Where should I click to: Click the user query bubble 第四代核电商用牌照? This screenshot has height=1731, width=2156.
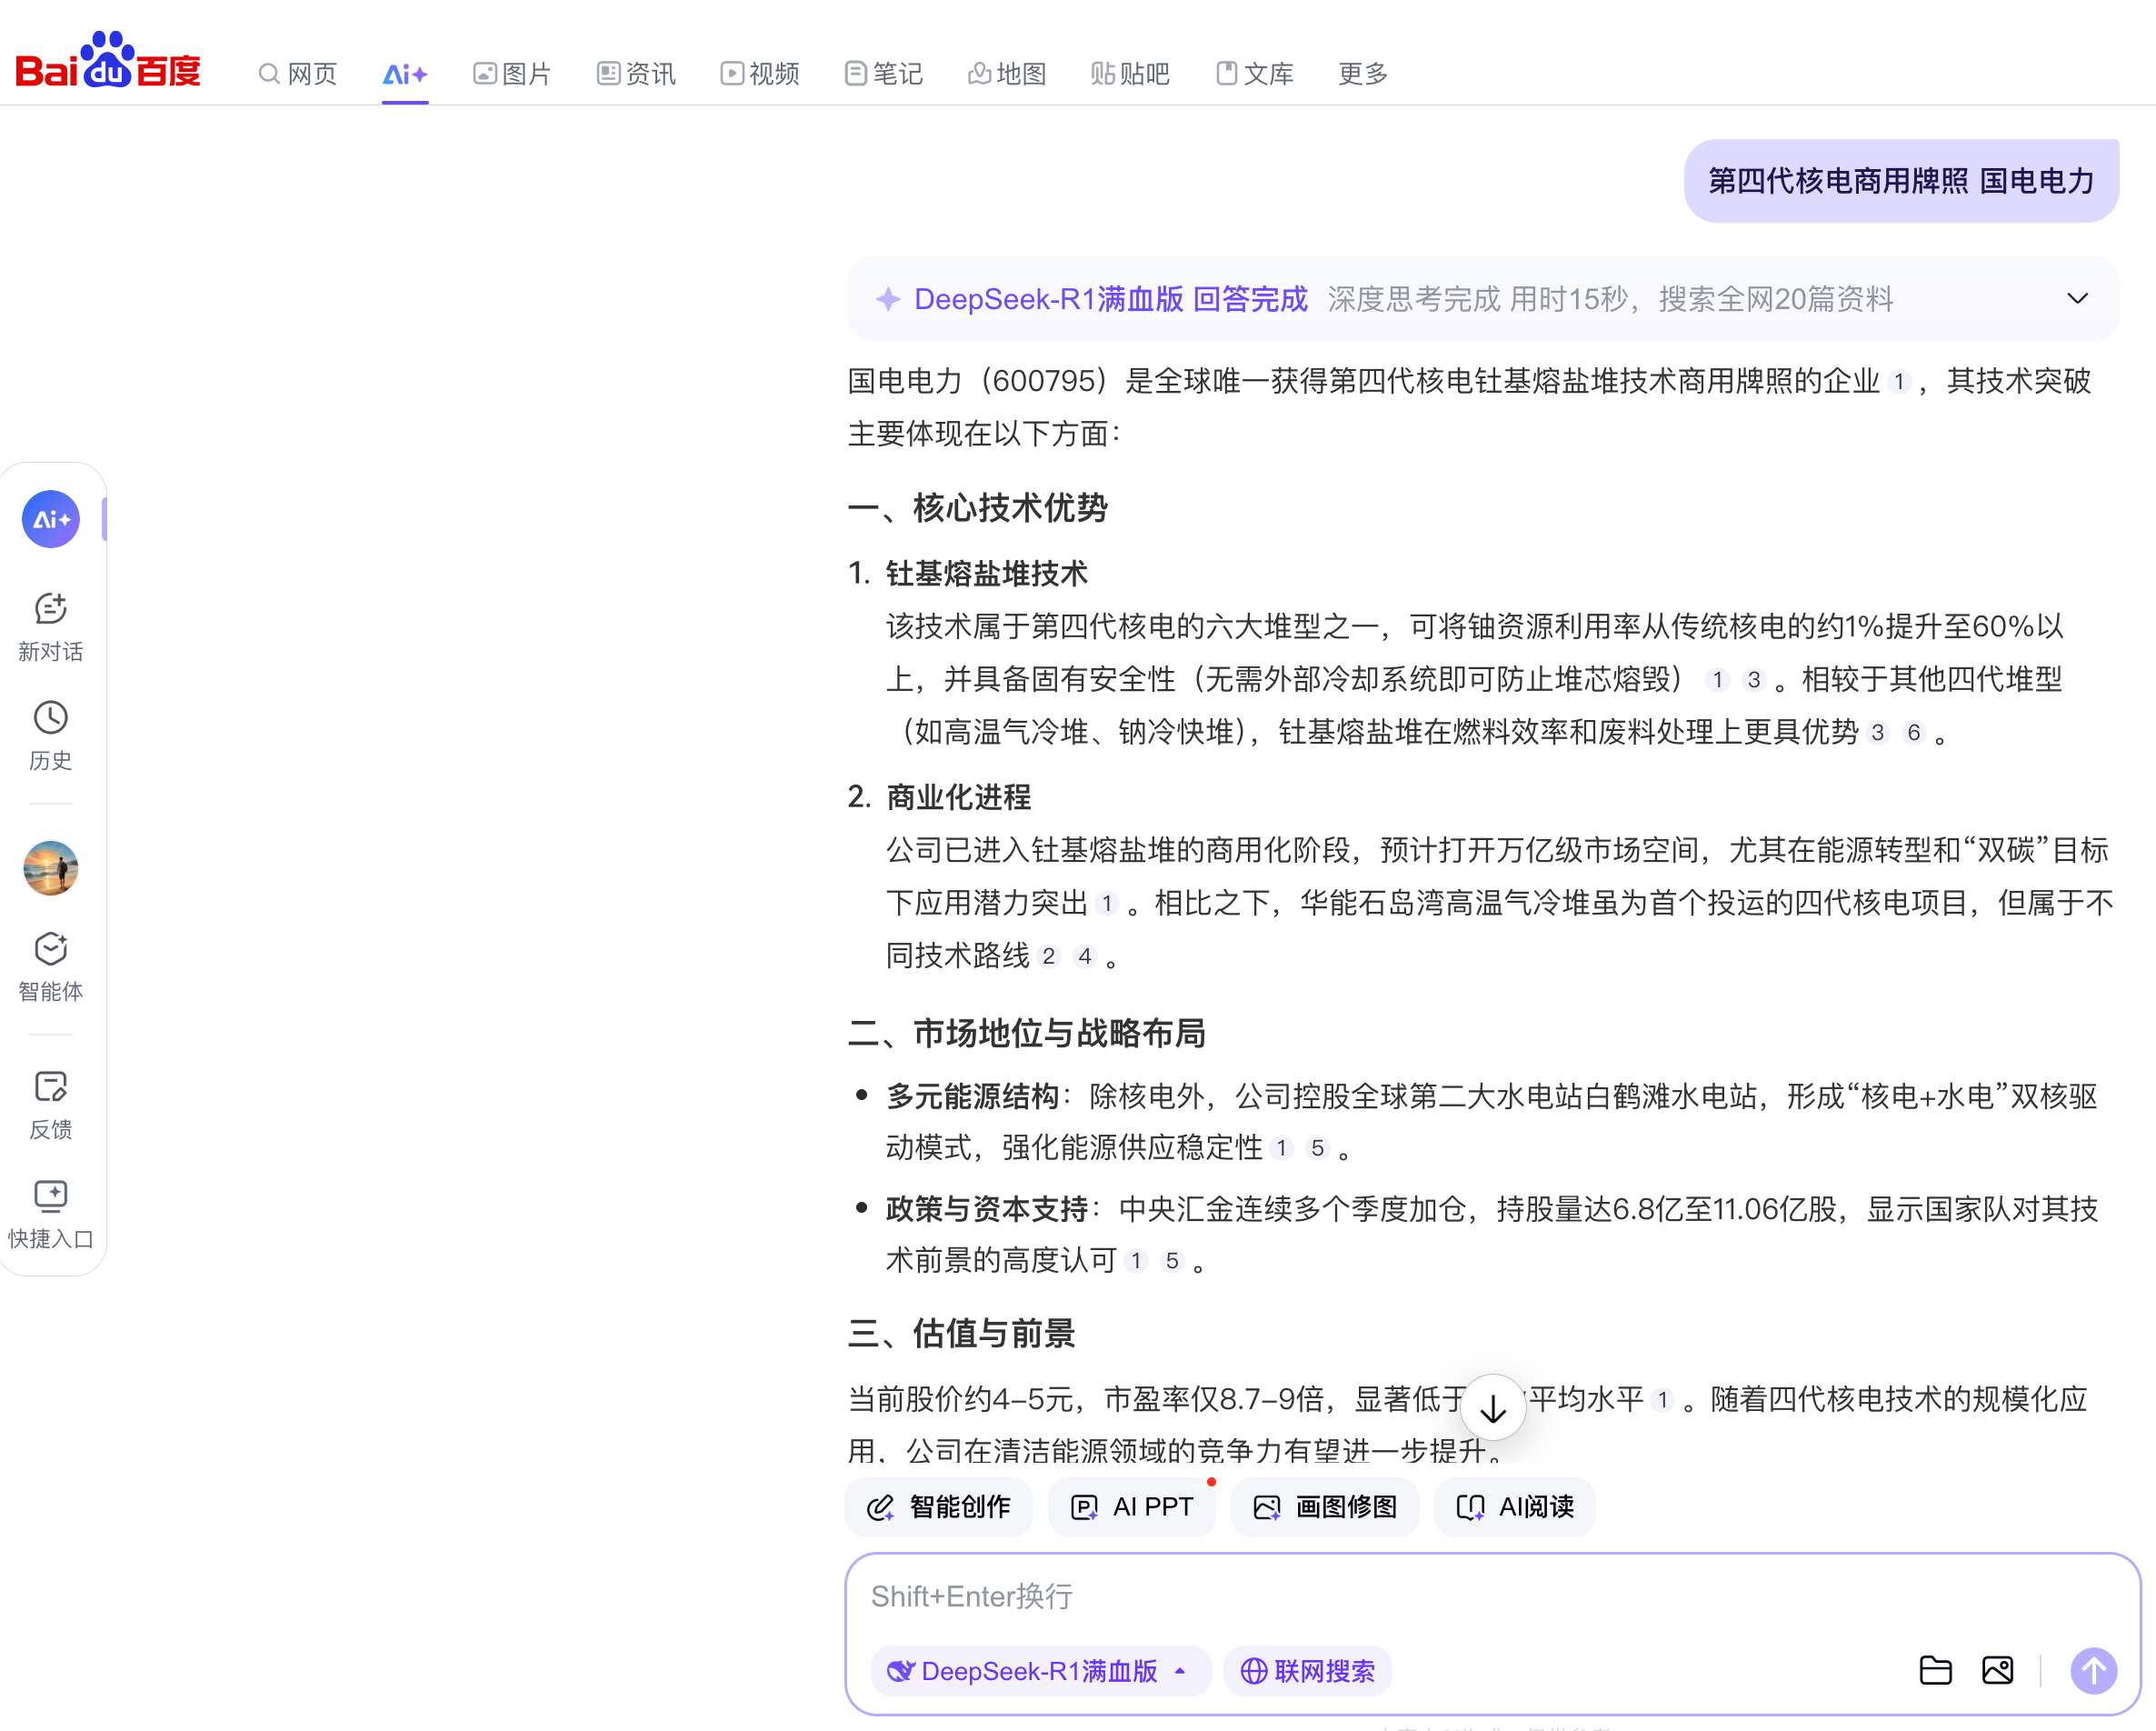point(1901,181)
